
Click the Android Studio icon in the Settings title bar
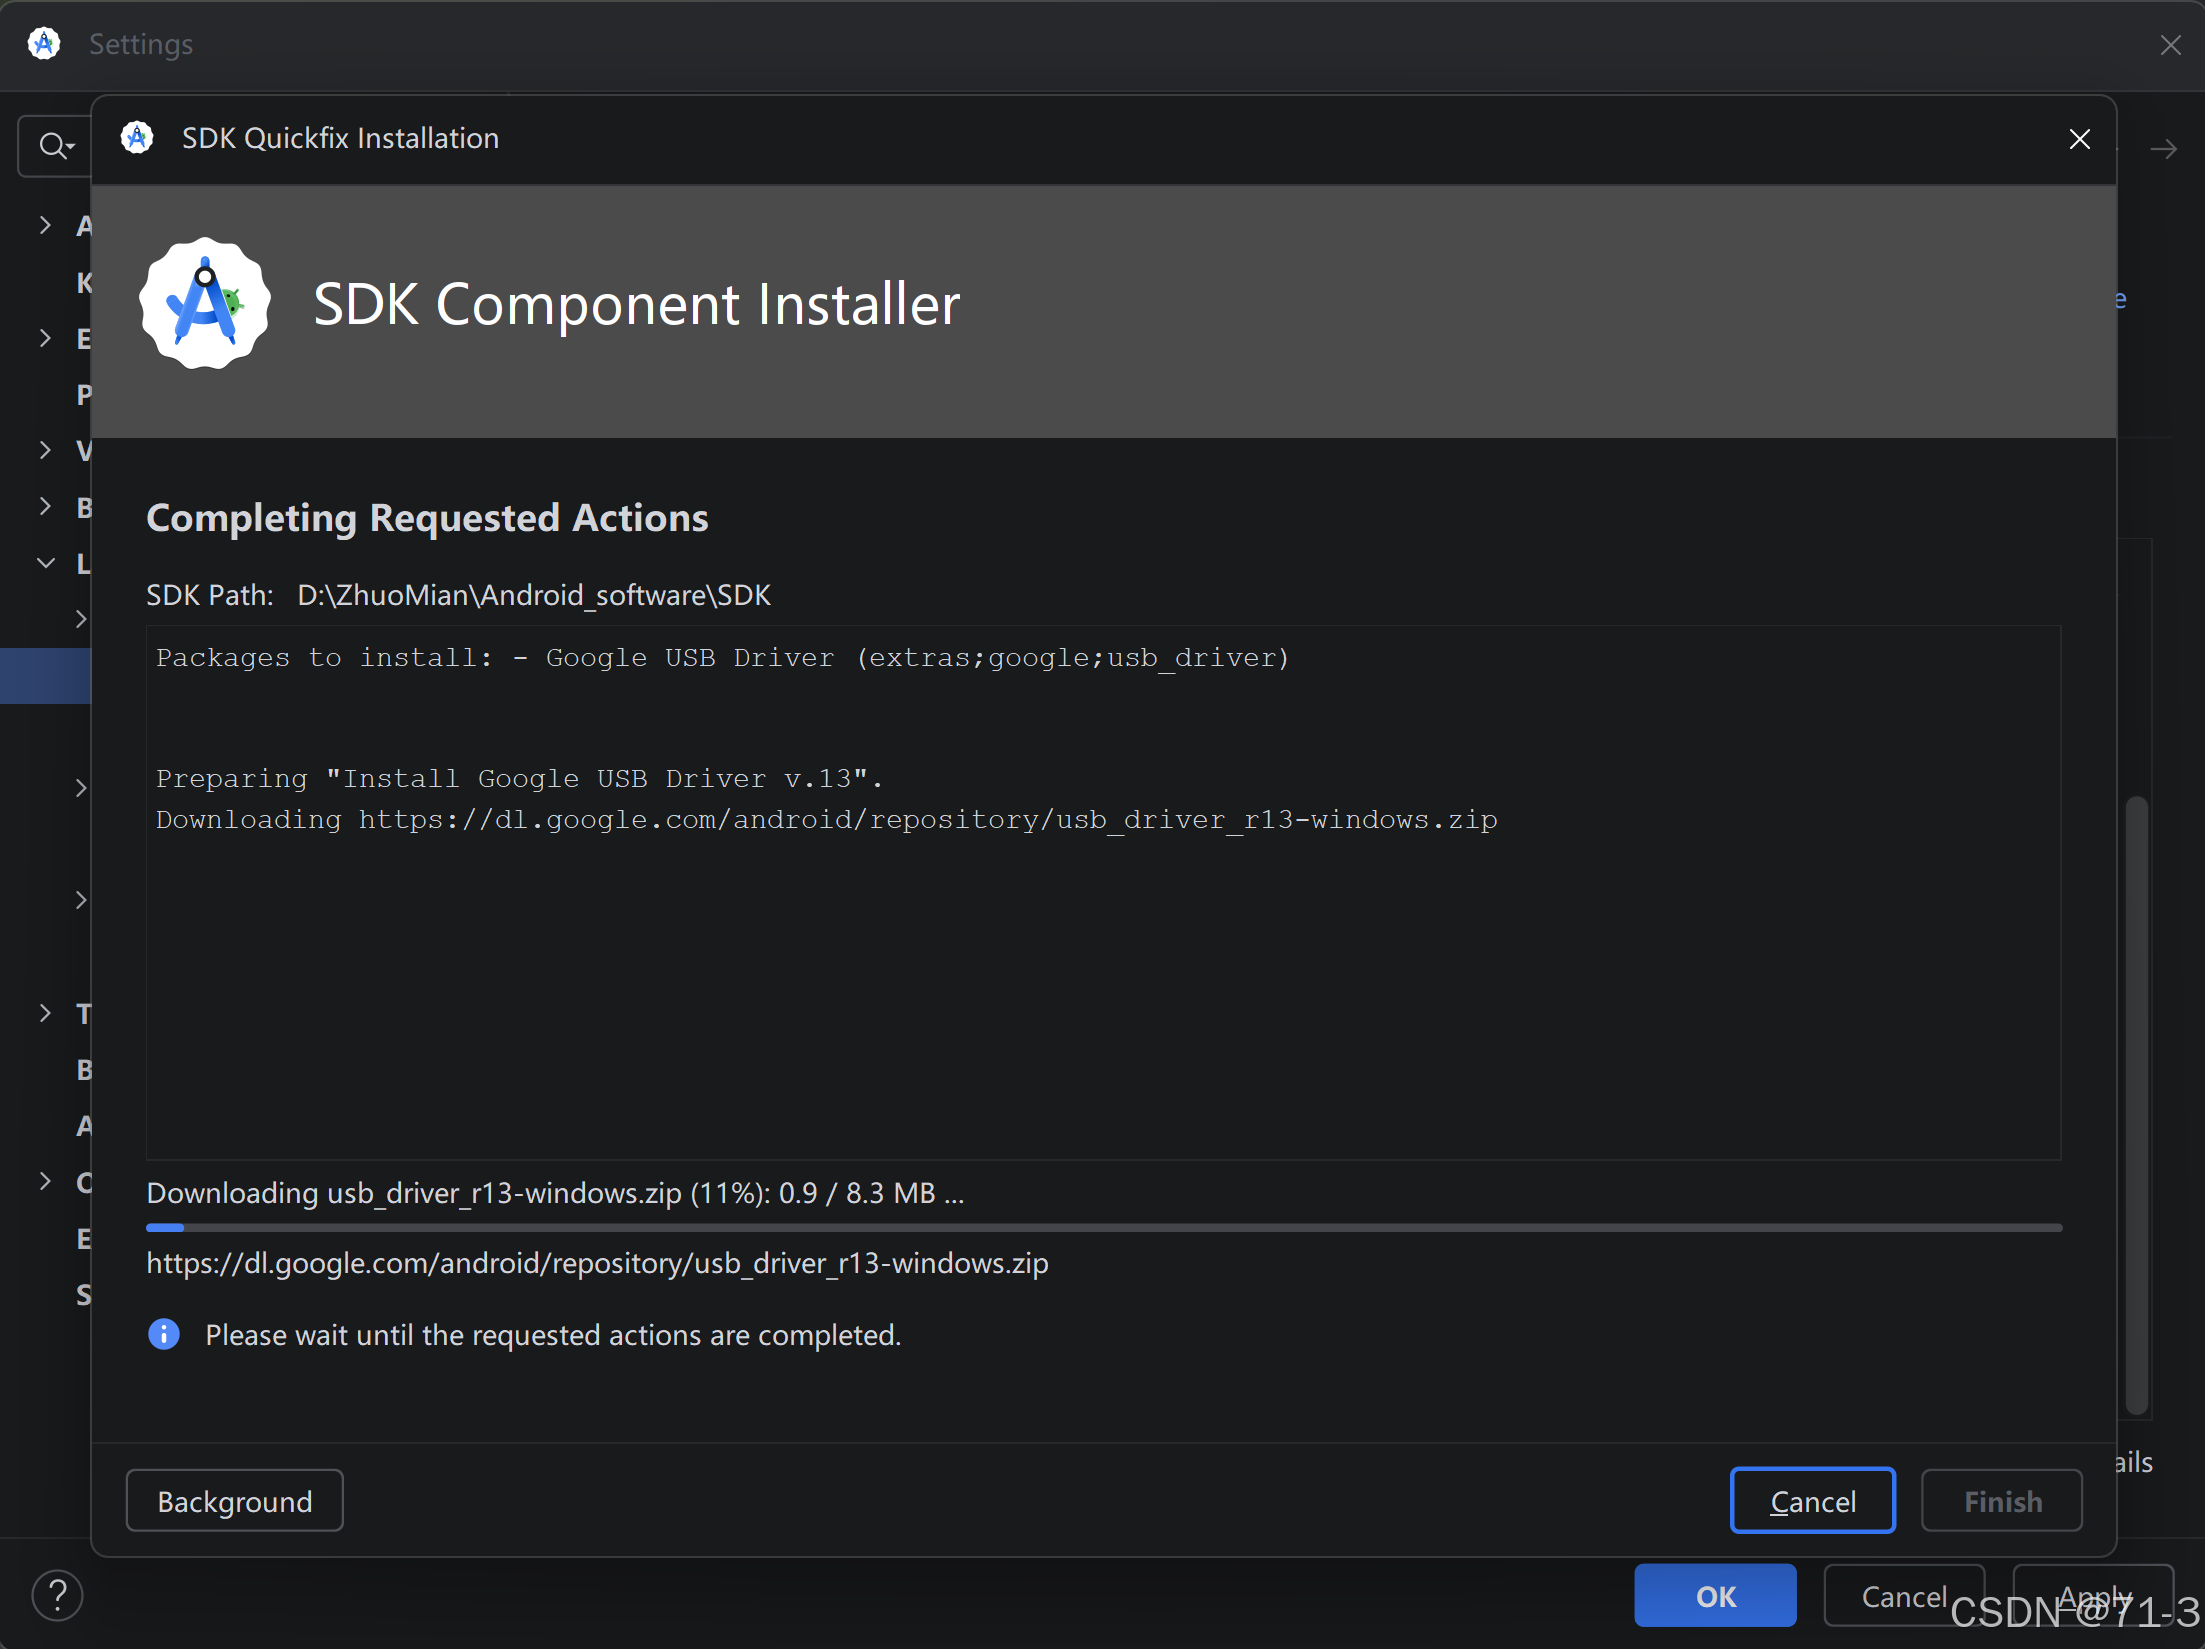pos(44,44)
